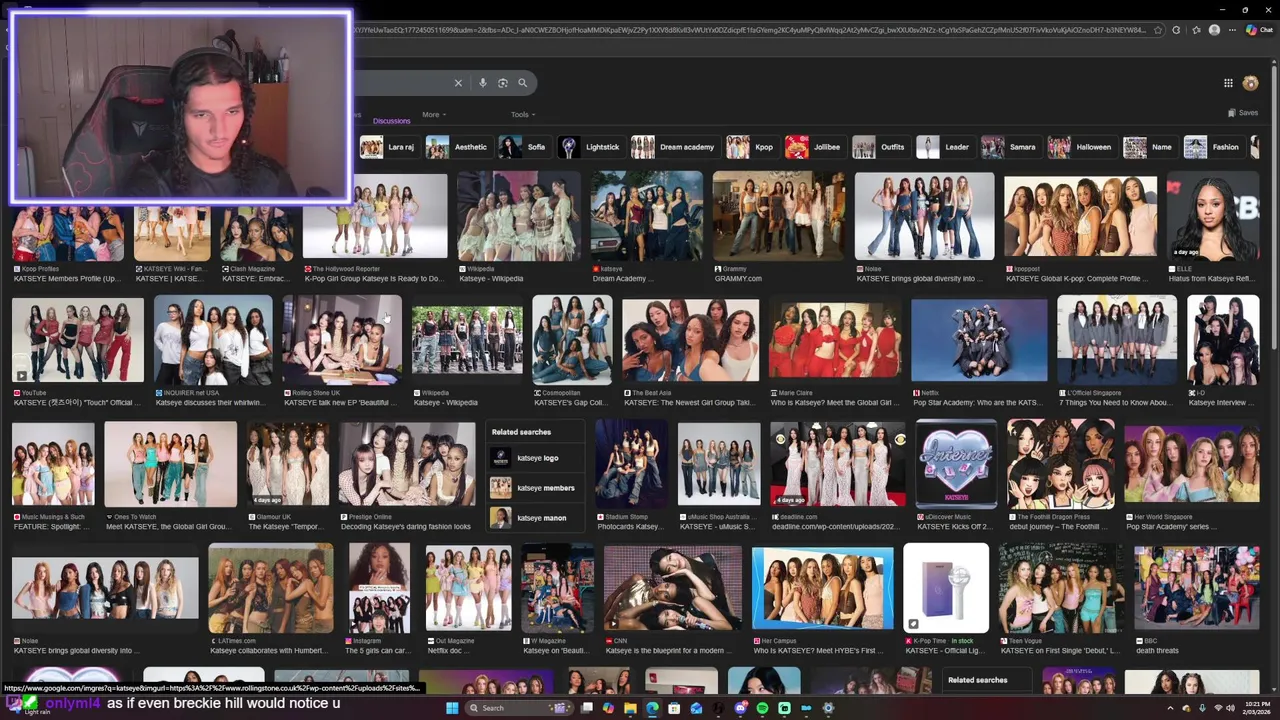Show hidden system tray icons
The image size is (1280, 720).
click(x=1172, y=708)
